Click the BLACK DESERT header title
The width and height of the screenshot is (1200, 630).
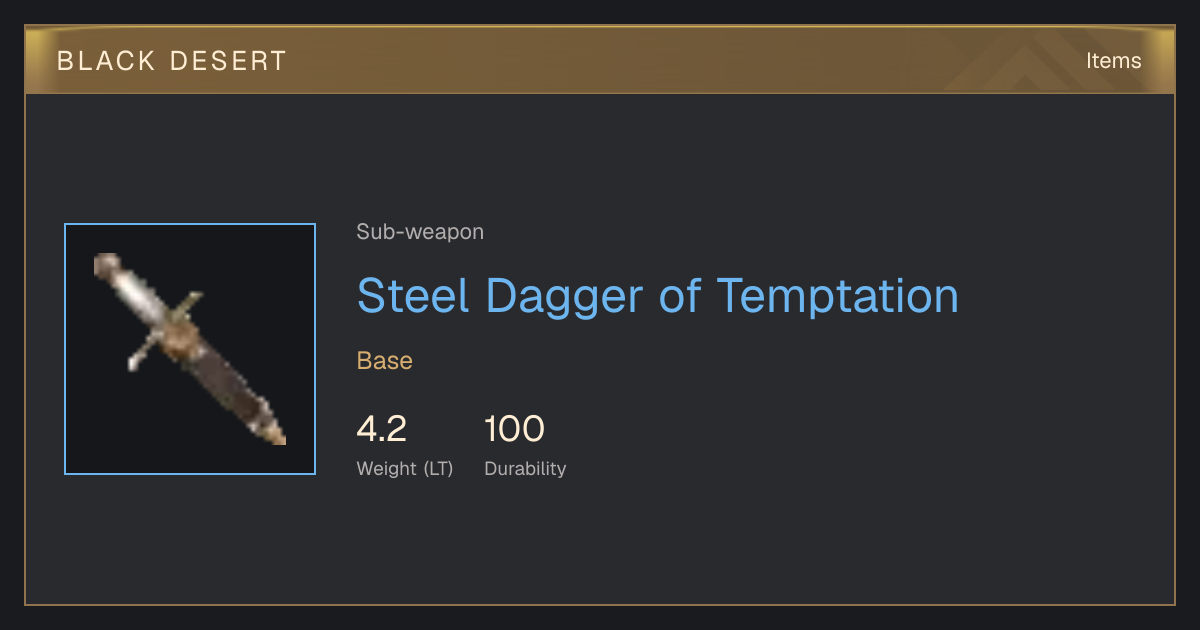(x=171, y=60)
